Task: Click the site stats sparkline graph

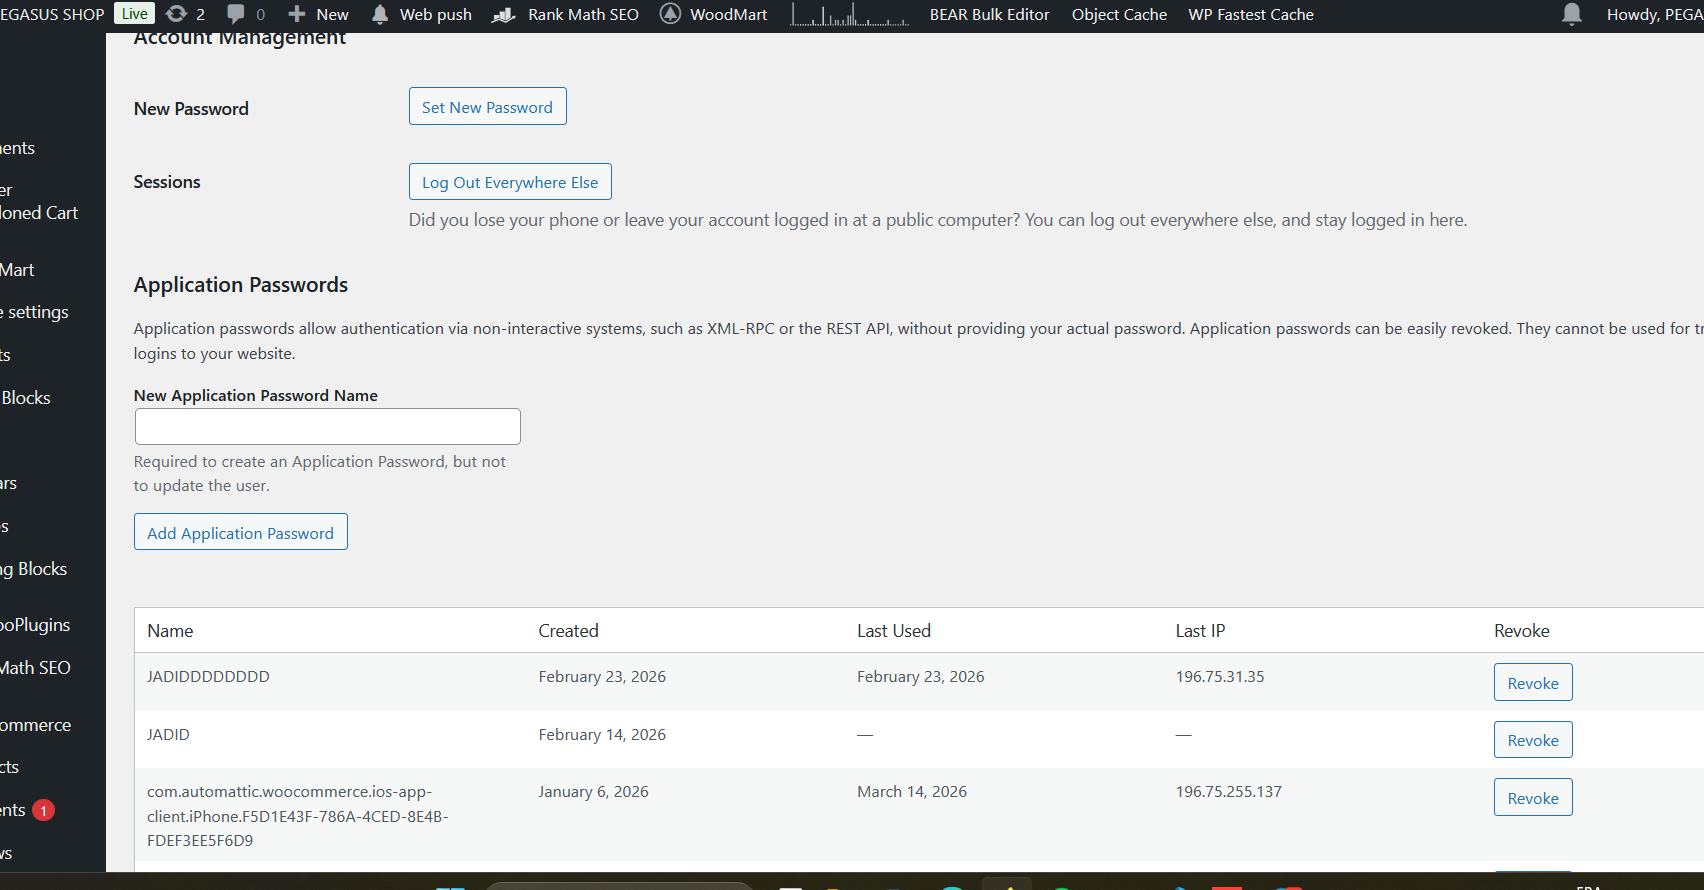Action: click(849, 14)
